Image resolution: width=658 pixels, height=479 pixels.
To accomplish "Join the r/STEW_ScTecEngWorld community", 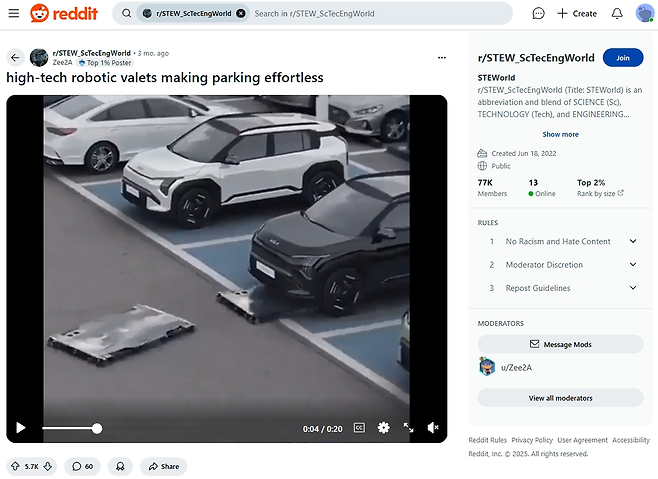I will (x=622, y=58).
